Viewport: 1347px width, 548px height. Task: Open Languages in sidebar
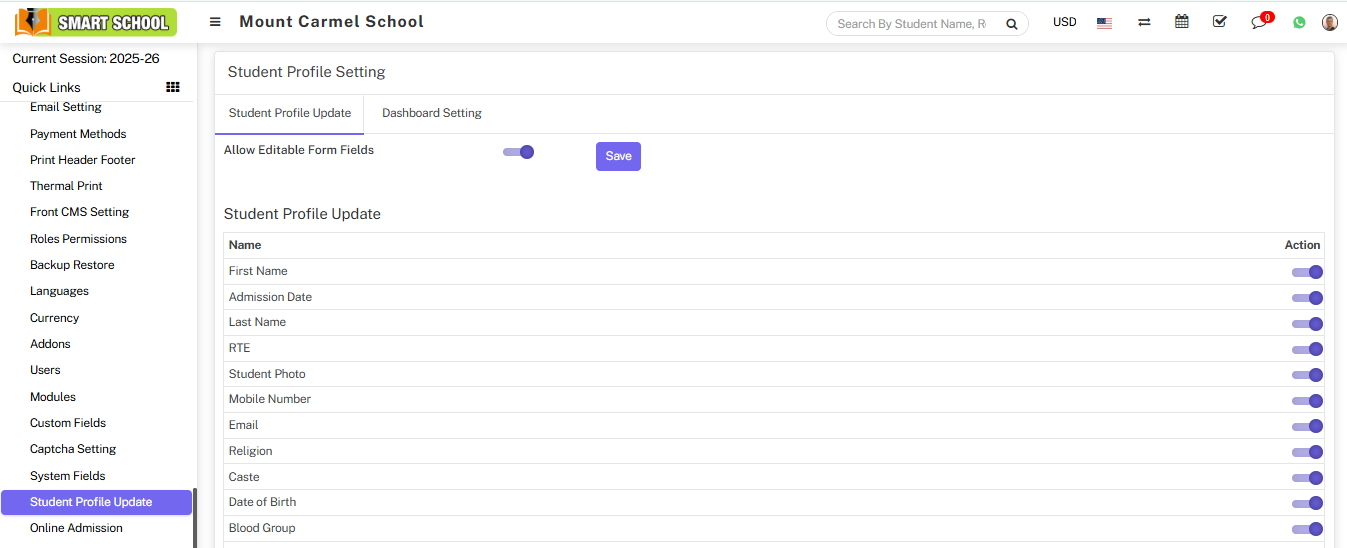click(59, 291)
